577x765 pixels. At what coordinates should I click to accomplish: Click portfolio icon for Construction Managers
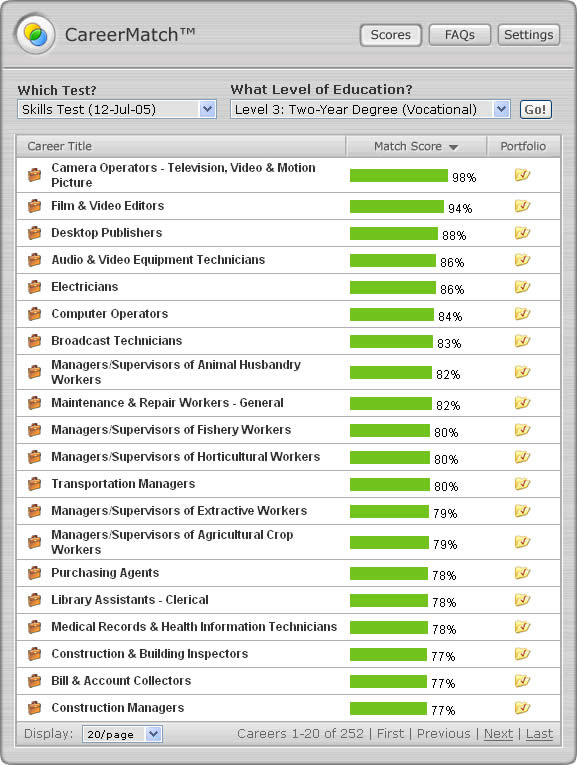(x=522, y=708)
